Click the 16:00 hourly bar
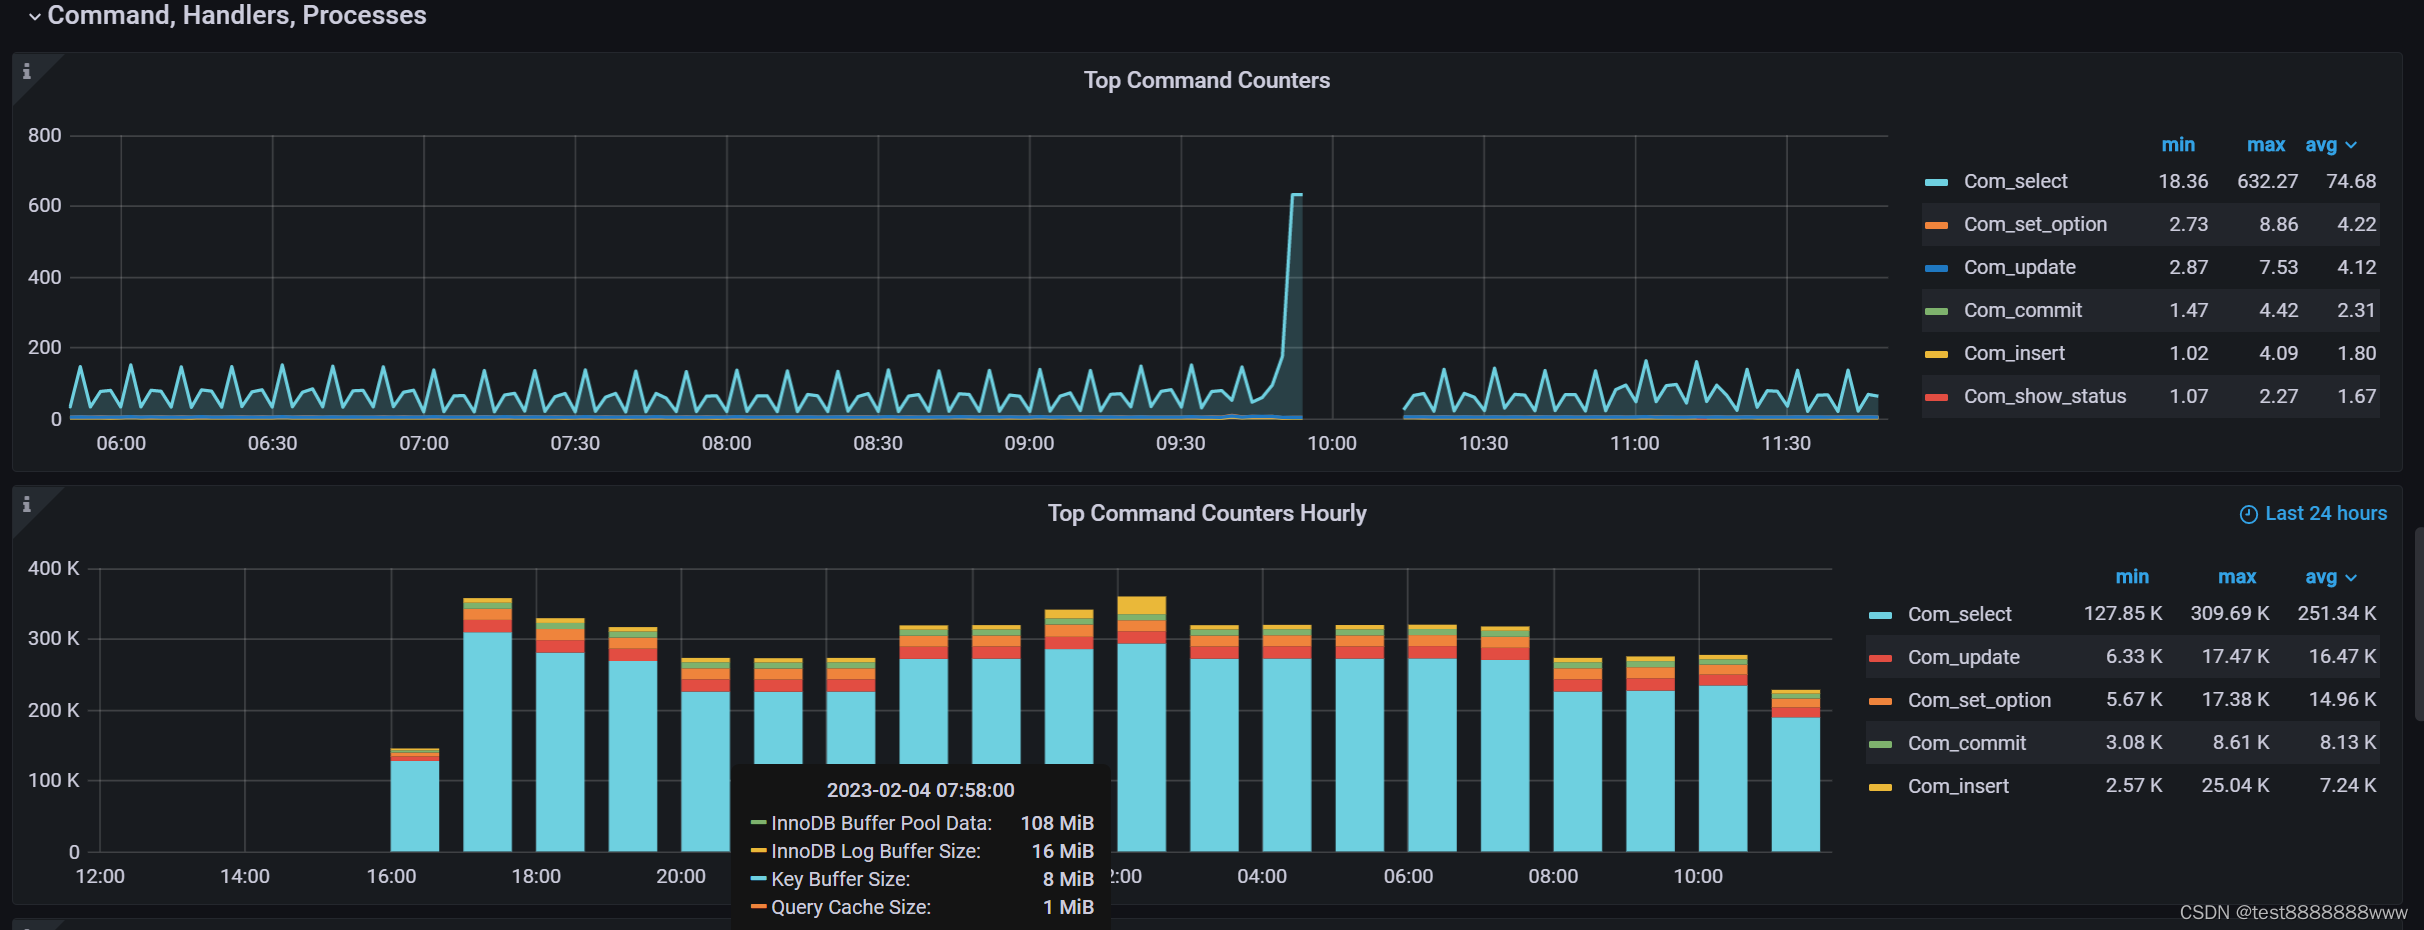Screen dimensions: 2424x930 414,800
